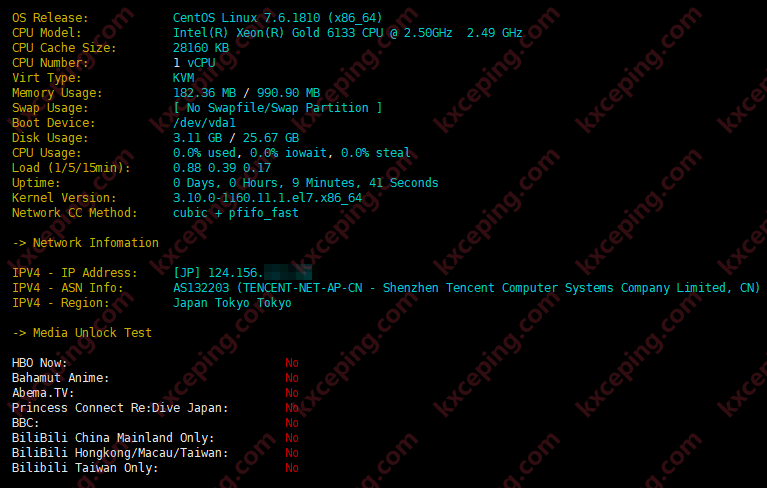
Task: Click the KVM virt type value
Action: pos(183,78)
